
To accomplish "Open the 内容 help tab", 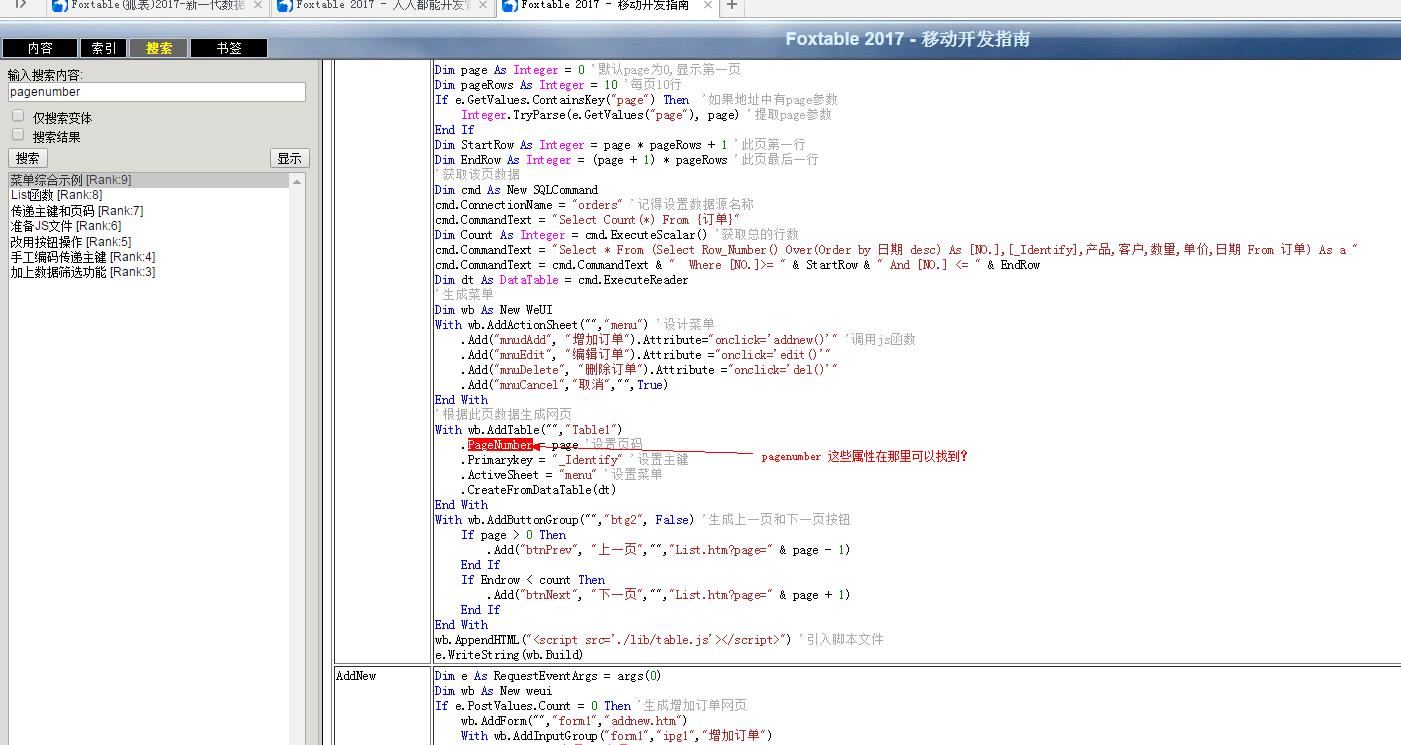I will [40, 48].
